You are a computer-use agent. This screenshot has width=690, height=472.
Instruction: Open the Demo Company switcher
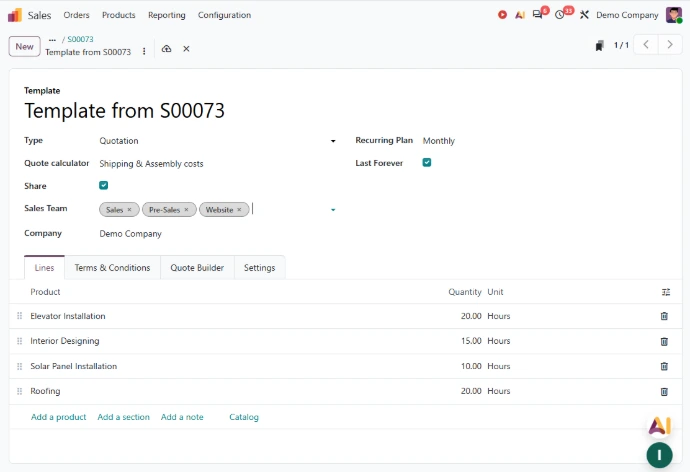(627, 15)
